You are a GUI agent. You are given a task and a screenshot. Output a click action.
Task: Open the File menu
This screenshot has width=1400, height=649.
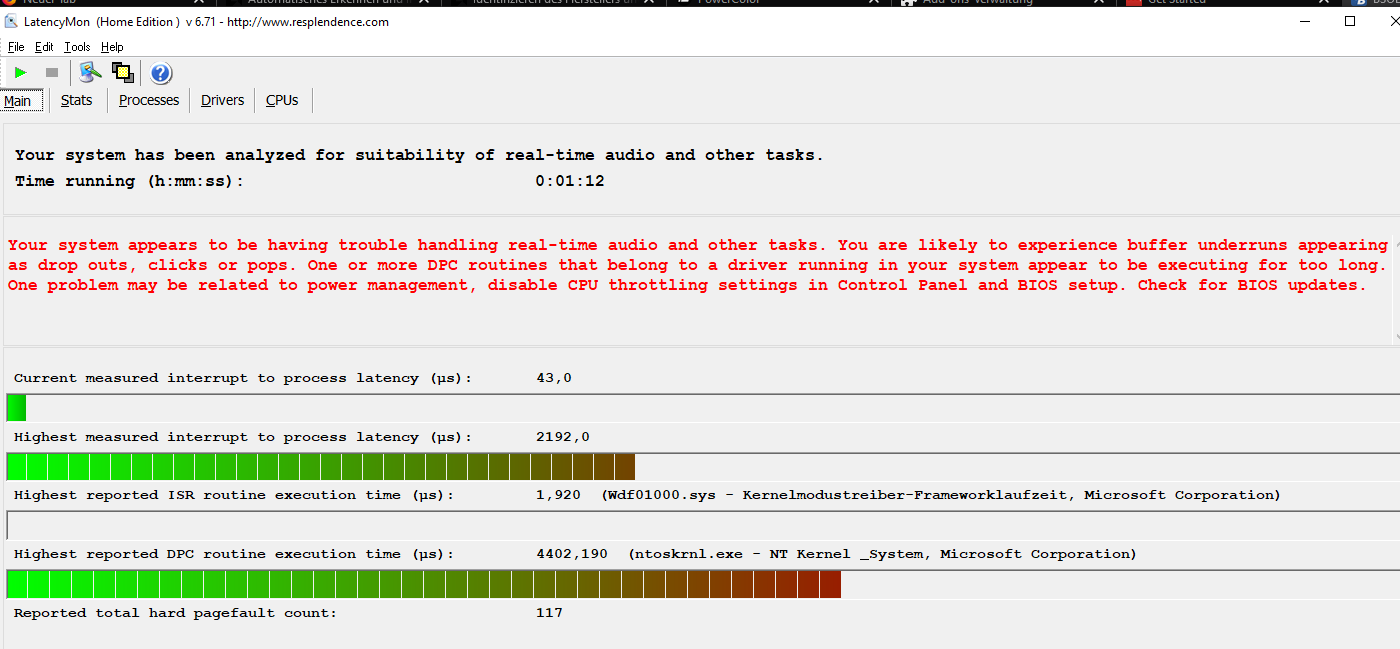(16, 47)
